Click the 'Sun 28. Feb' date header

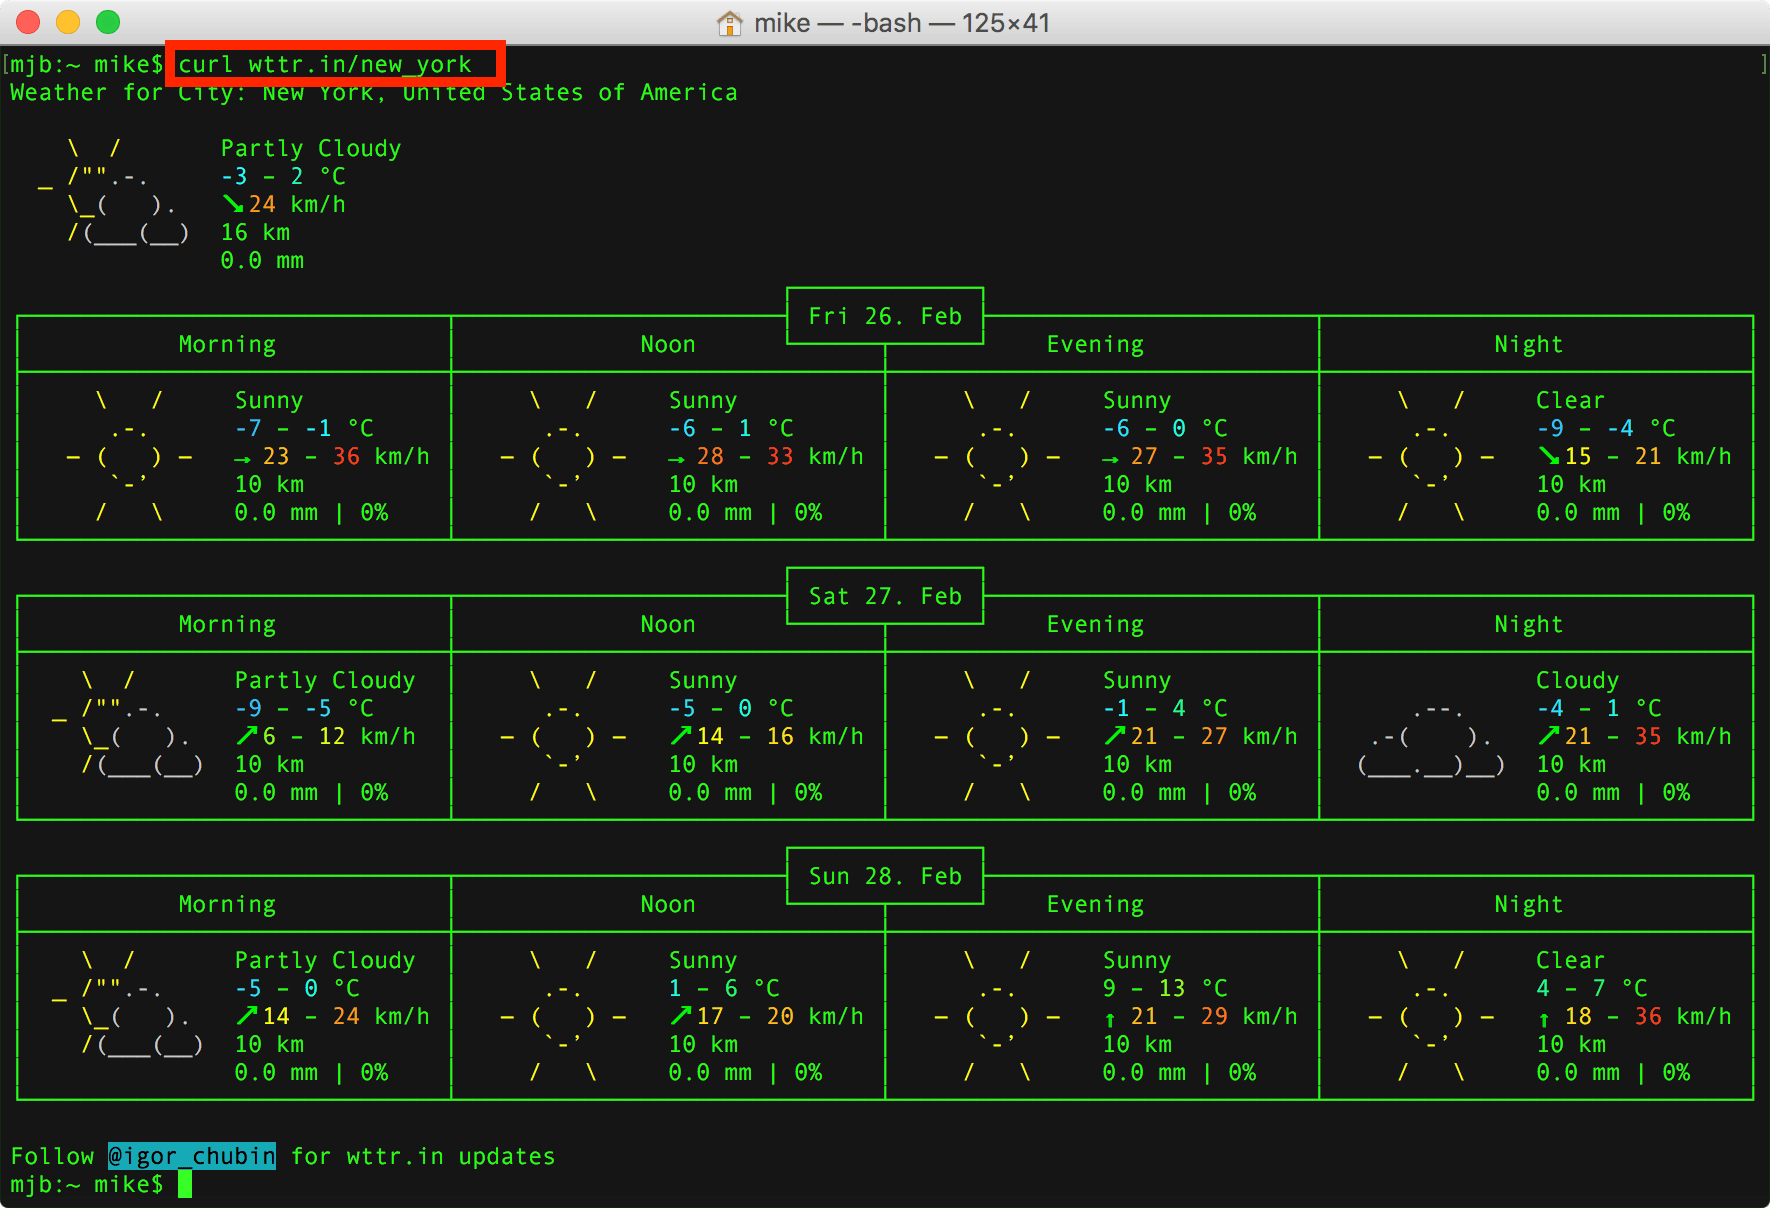coord(885,877)
